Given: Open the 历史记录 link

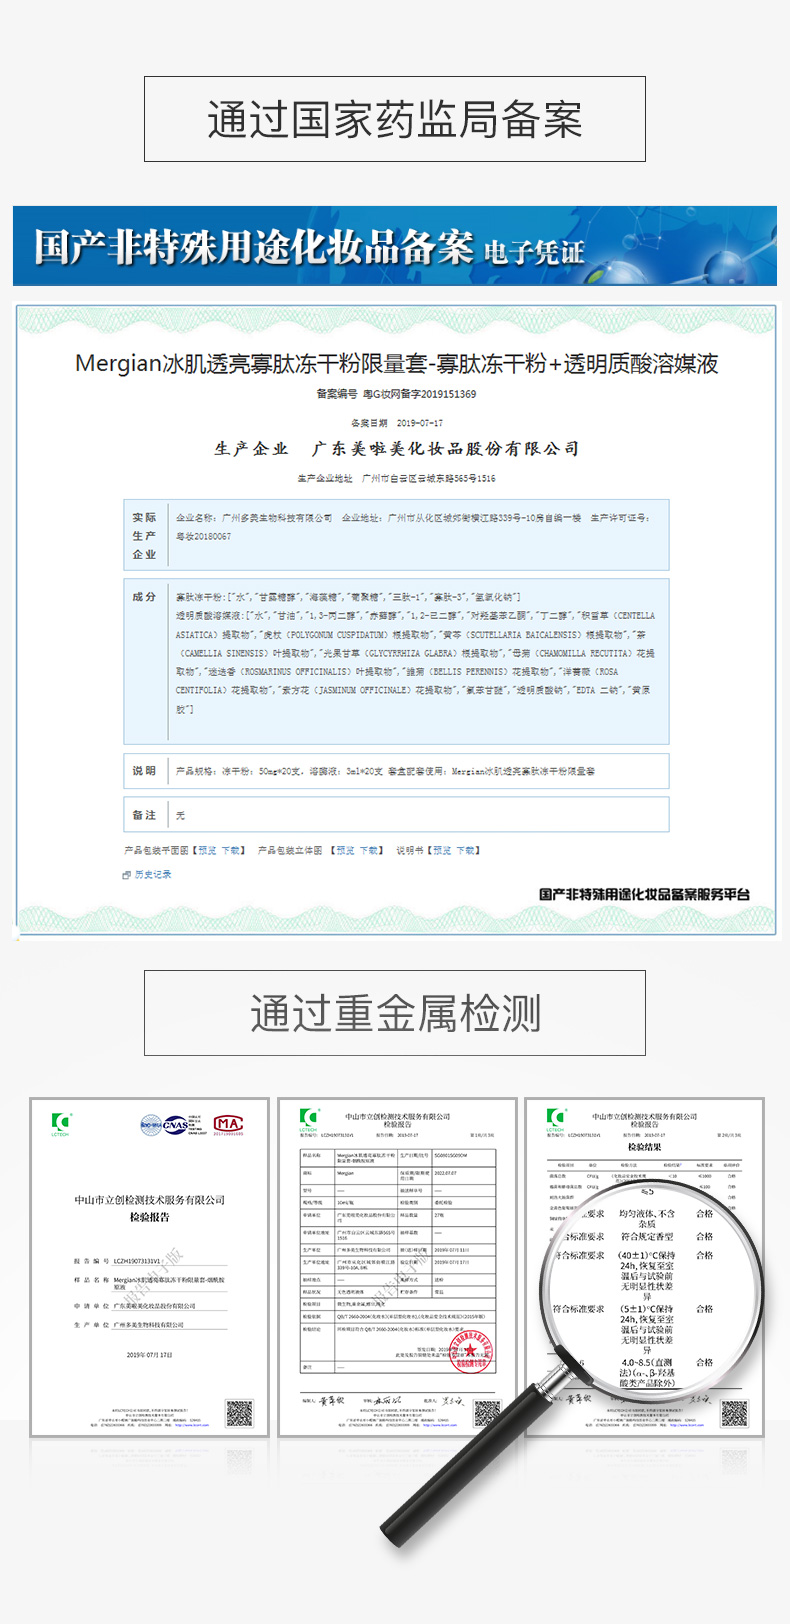Looking at the screenshot, I should (x=153, y=875).
